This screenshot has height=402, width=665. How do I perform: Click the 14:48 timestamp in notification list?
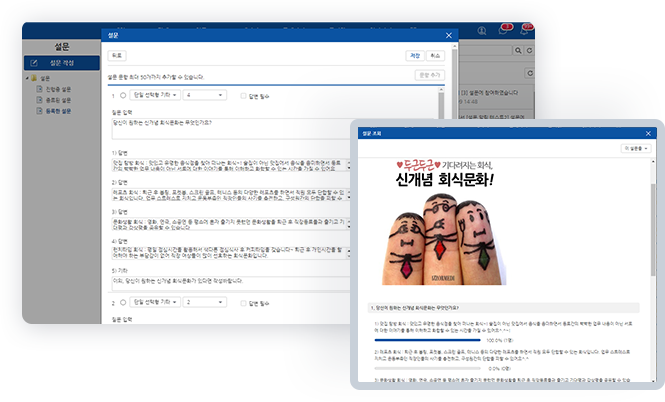[470, 102]
